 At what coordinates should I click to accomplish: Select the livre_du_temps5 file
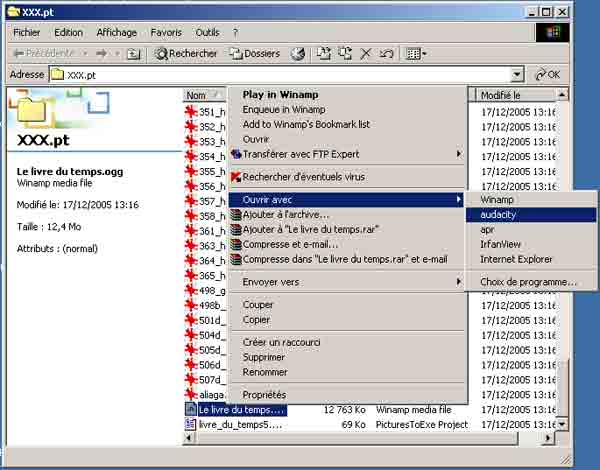point(234,424)
